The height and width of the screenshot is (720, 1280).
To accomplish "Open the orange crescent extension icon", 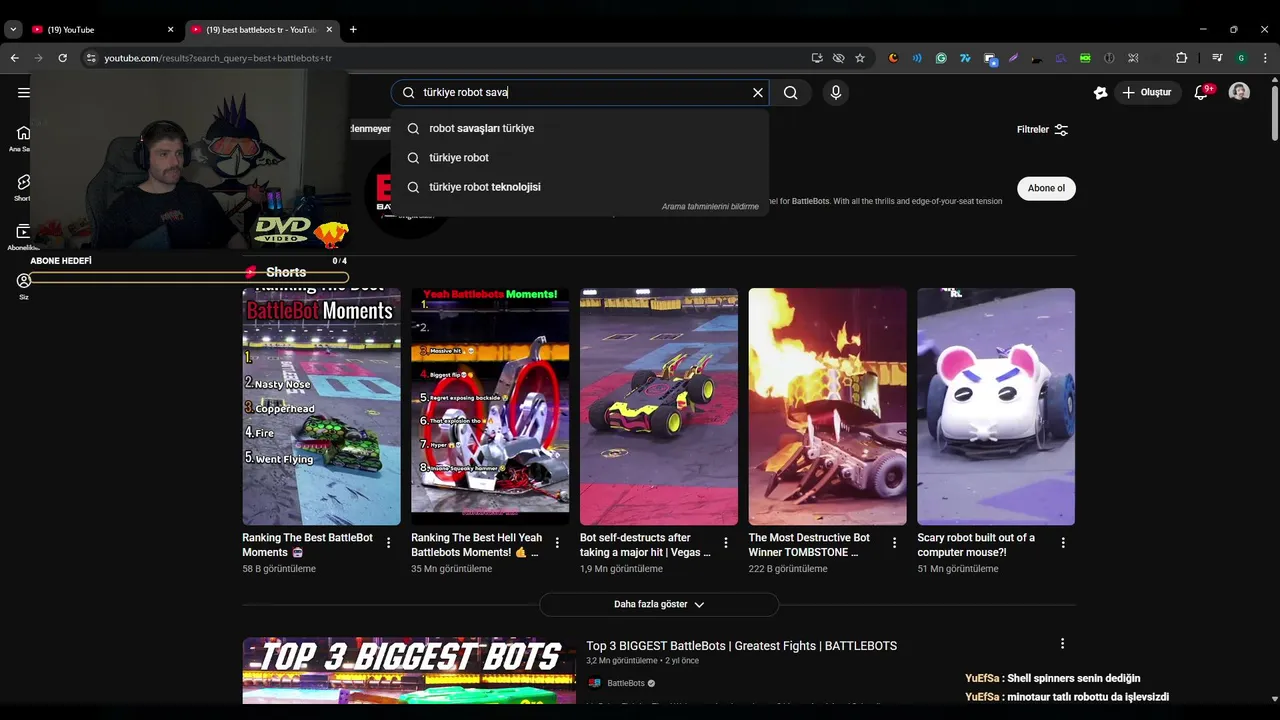I will [893, 58].
